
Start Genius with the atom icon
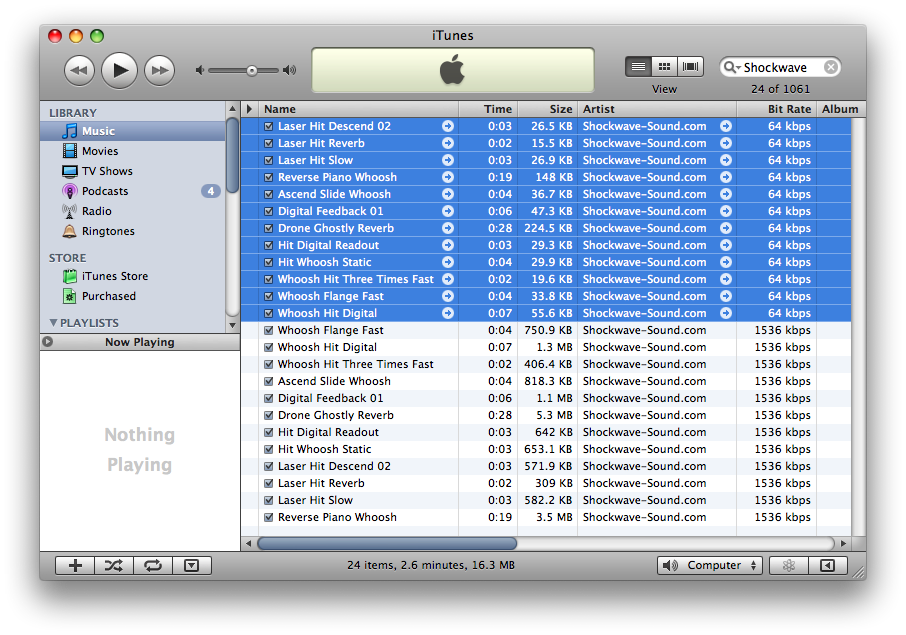(x=788, y=565)
